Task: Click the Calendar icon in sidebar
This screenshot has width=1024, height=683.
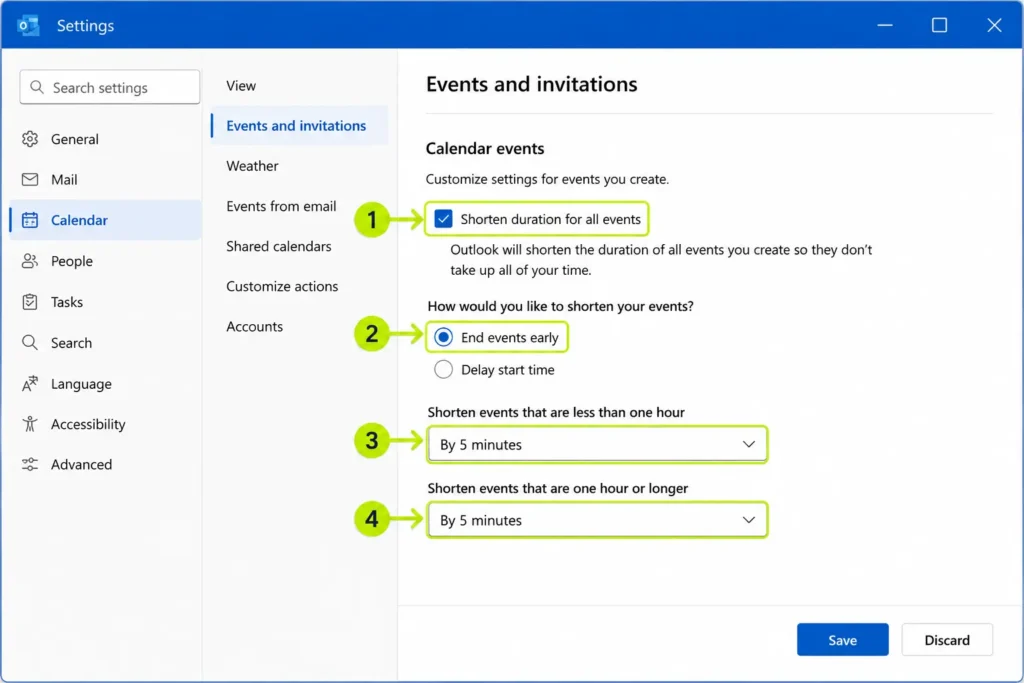Action: [30, 220]
